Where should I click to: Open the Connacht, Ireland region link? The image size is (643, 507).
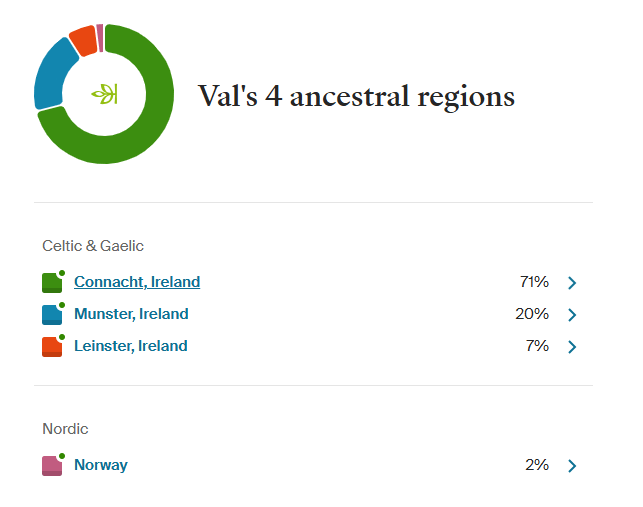pyautogui.click(x=137, y=282)
